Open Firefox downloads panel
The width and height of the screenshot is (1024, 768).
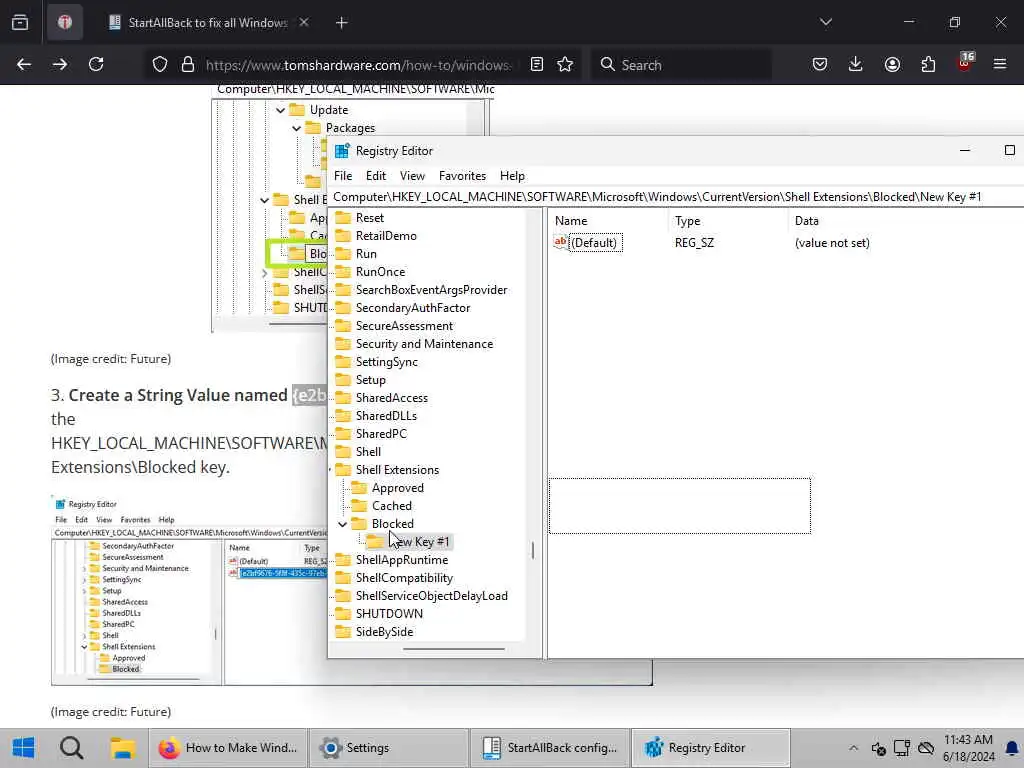click(856, 64)
